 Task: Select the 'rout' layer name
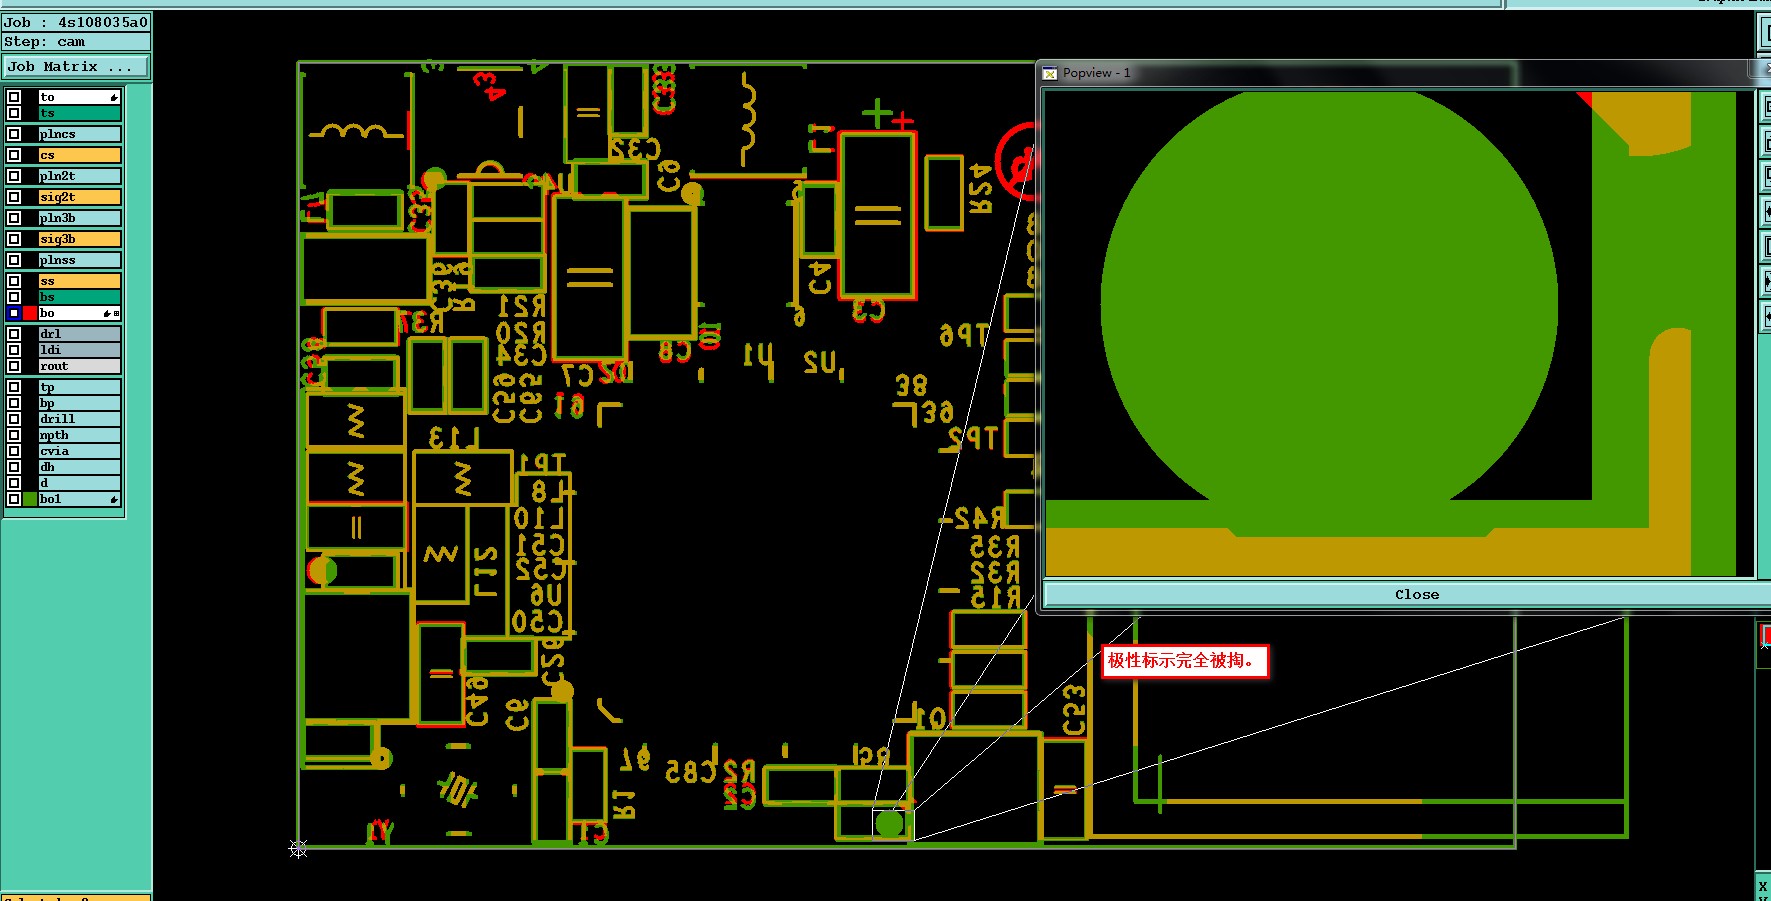[x=79, y=366]
